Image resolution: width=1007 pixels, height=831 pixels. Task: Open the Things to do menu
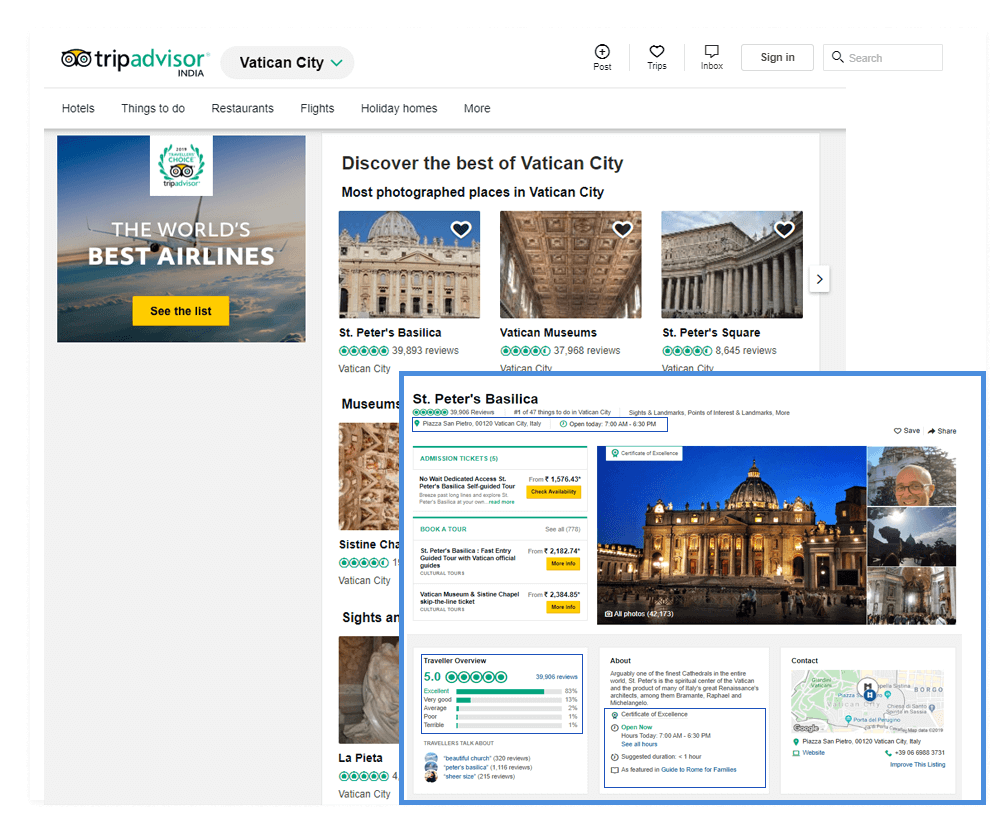click(x=153, y=108)
